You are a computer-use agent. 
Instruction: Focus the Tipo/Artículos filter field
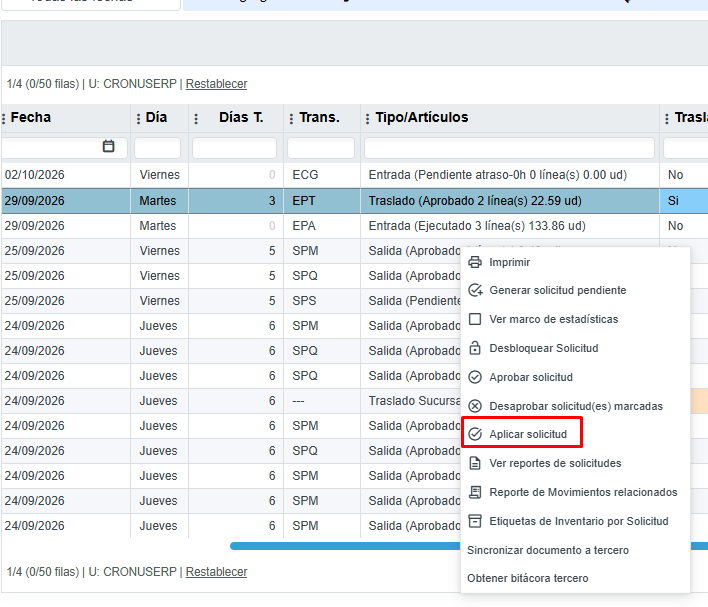[509, 148]
